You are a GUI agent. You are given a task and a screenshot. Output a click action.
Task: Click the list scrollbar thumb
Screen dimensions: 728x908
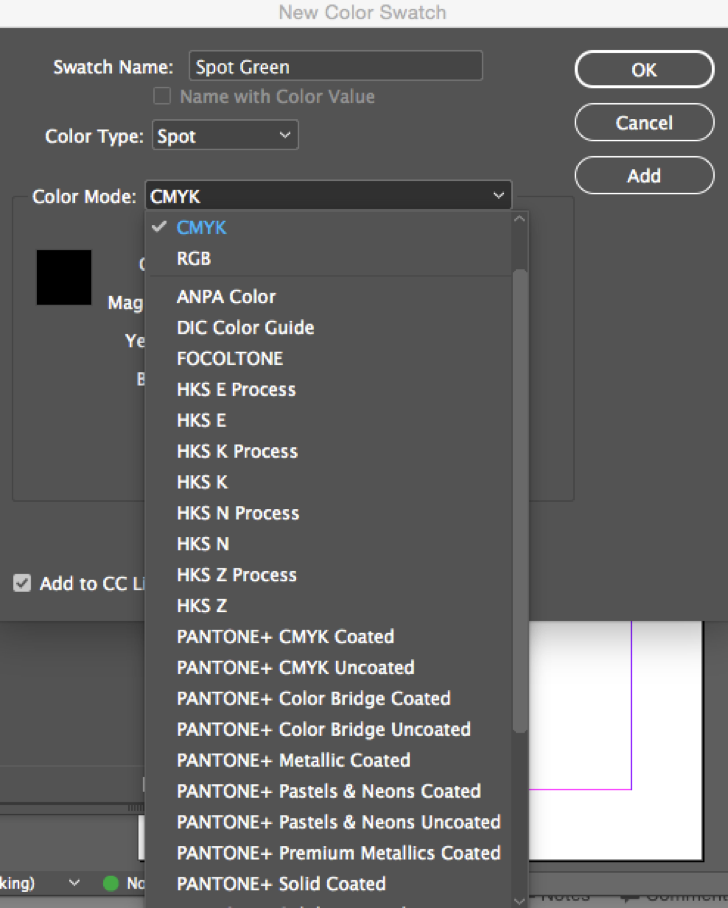click(x=520, y=501)
